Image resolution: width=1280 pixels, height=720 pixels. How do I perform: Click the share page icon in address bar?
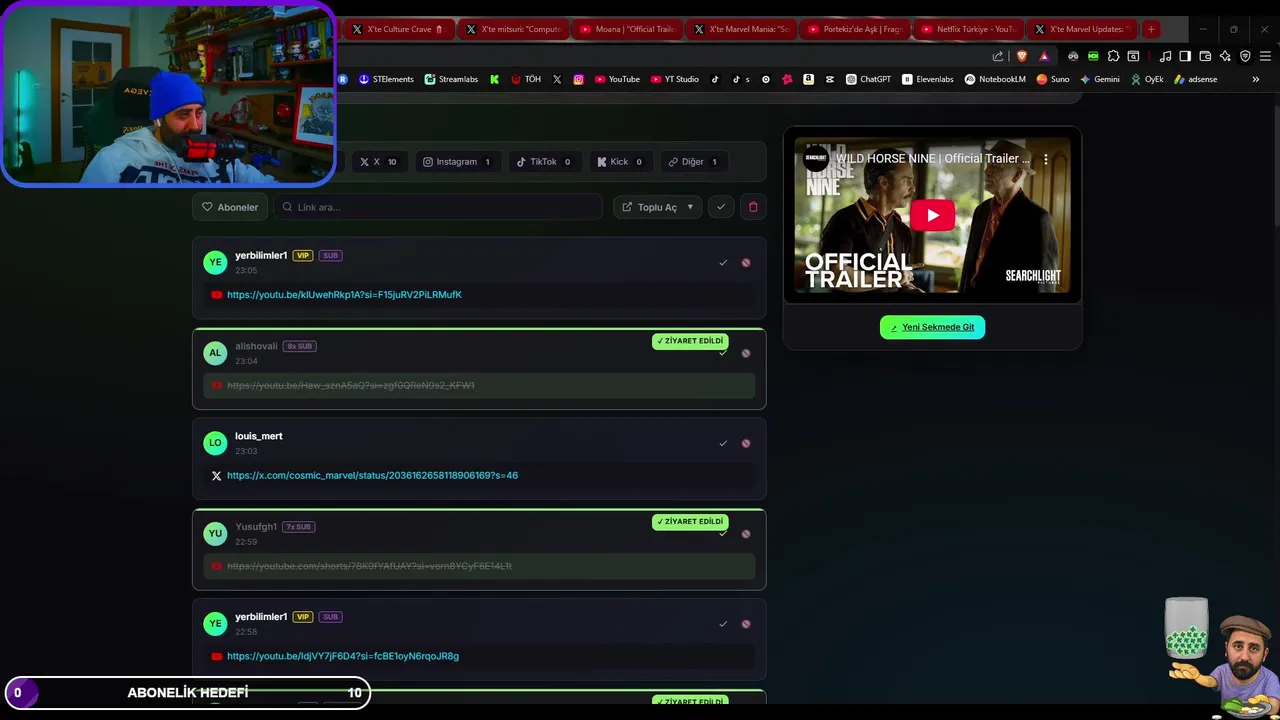point(998,56)
